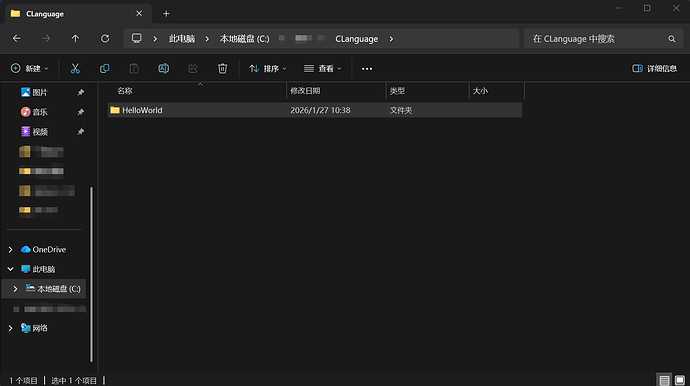Unpin 图片 using its pin icon
This screenshot has height=386, width=690.
pos(81,92)
